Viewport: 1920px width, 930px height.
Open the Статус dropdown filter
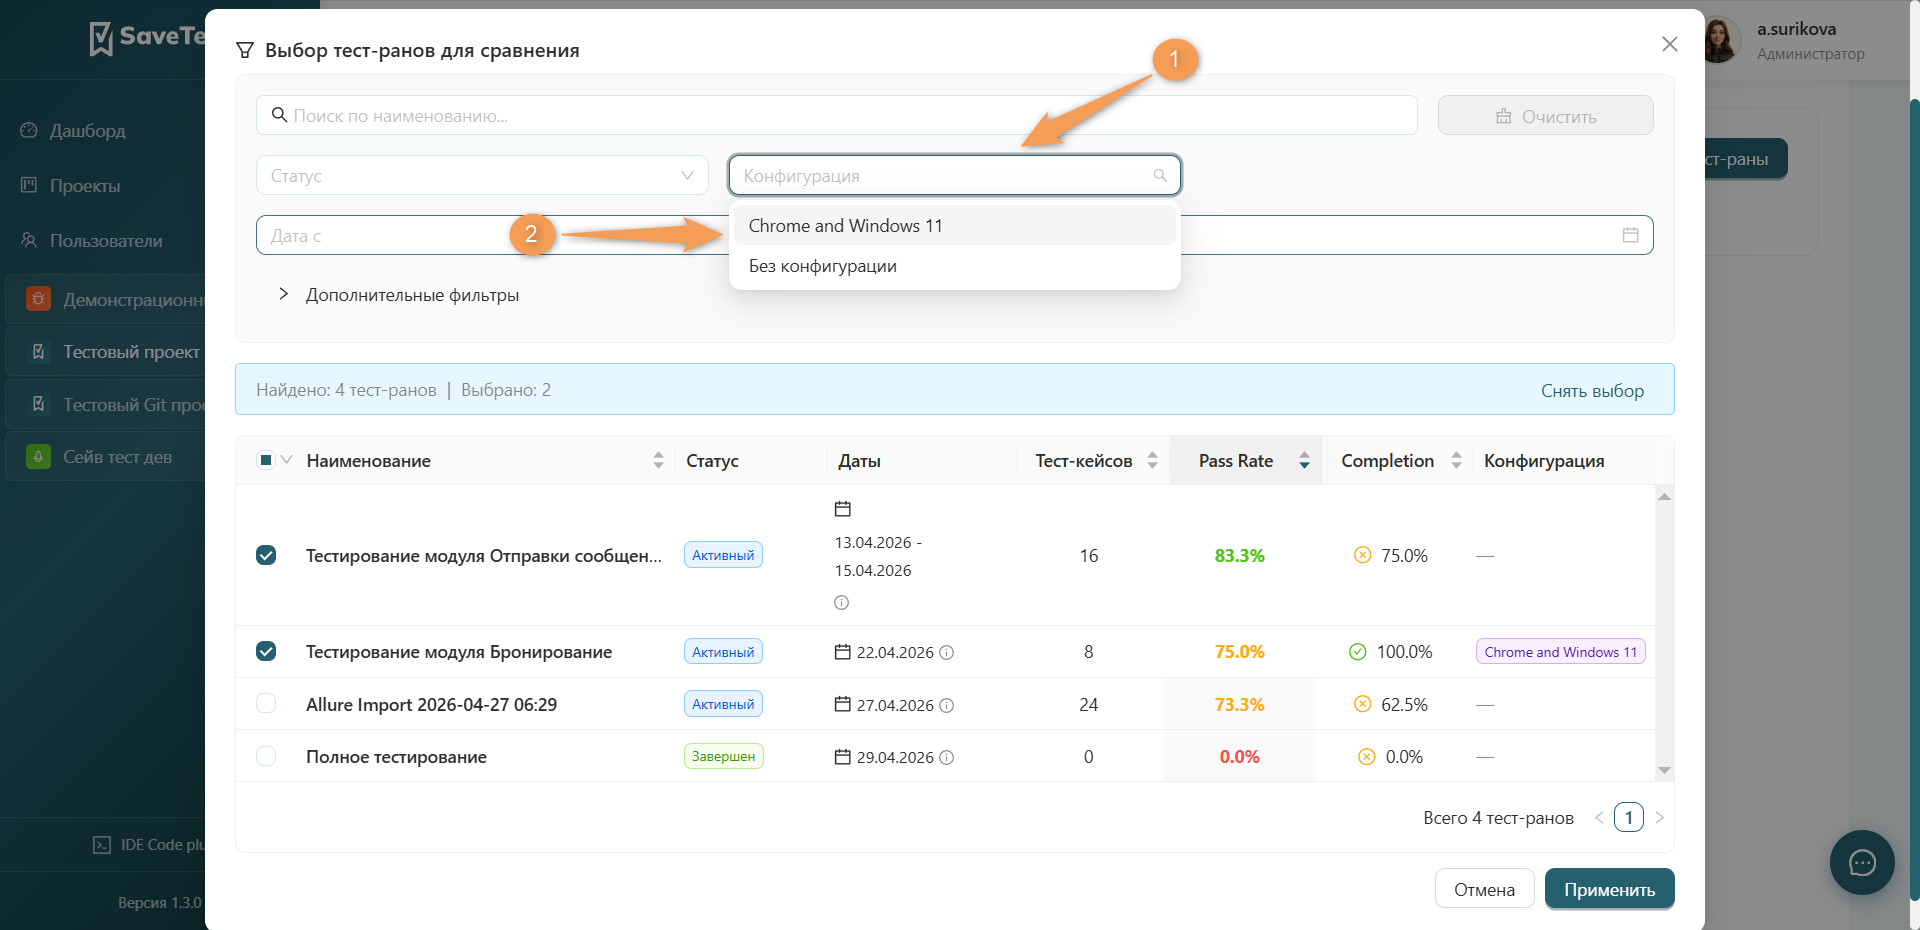(x=482, y=175)
